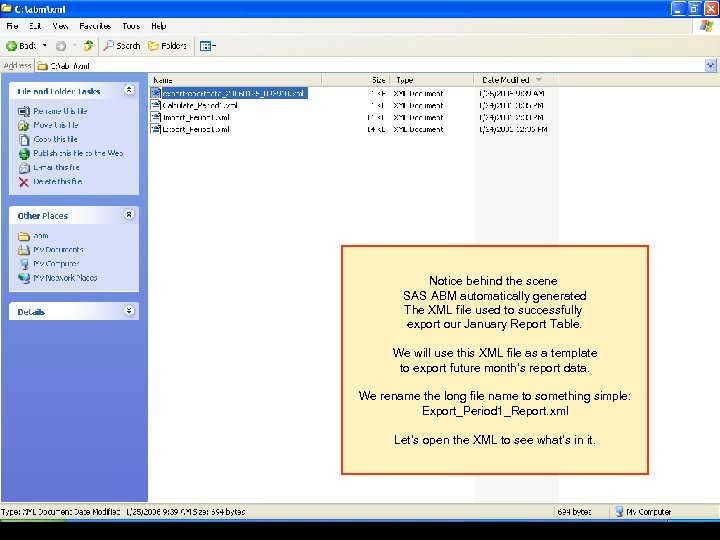Viewport: 720px width, 540px height.
Task: Open the Tools menu
Action: point(131,26)
